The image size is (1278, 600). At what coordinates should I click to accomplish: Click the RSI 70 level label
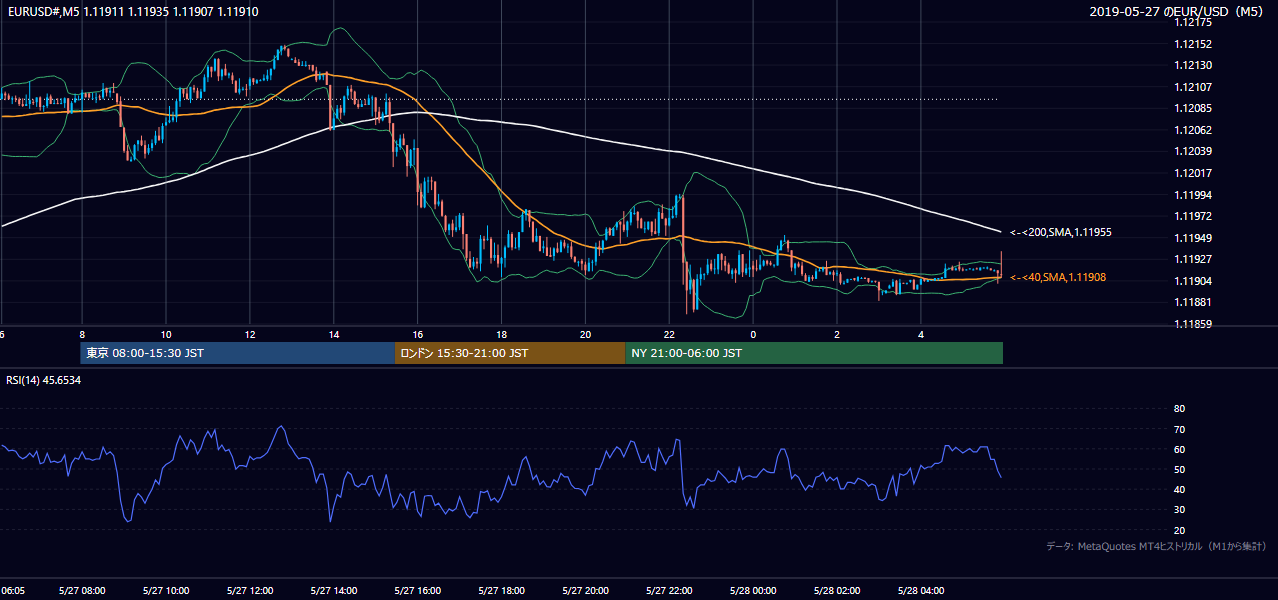(1179, 429)
